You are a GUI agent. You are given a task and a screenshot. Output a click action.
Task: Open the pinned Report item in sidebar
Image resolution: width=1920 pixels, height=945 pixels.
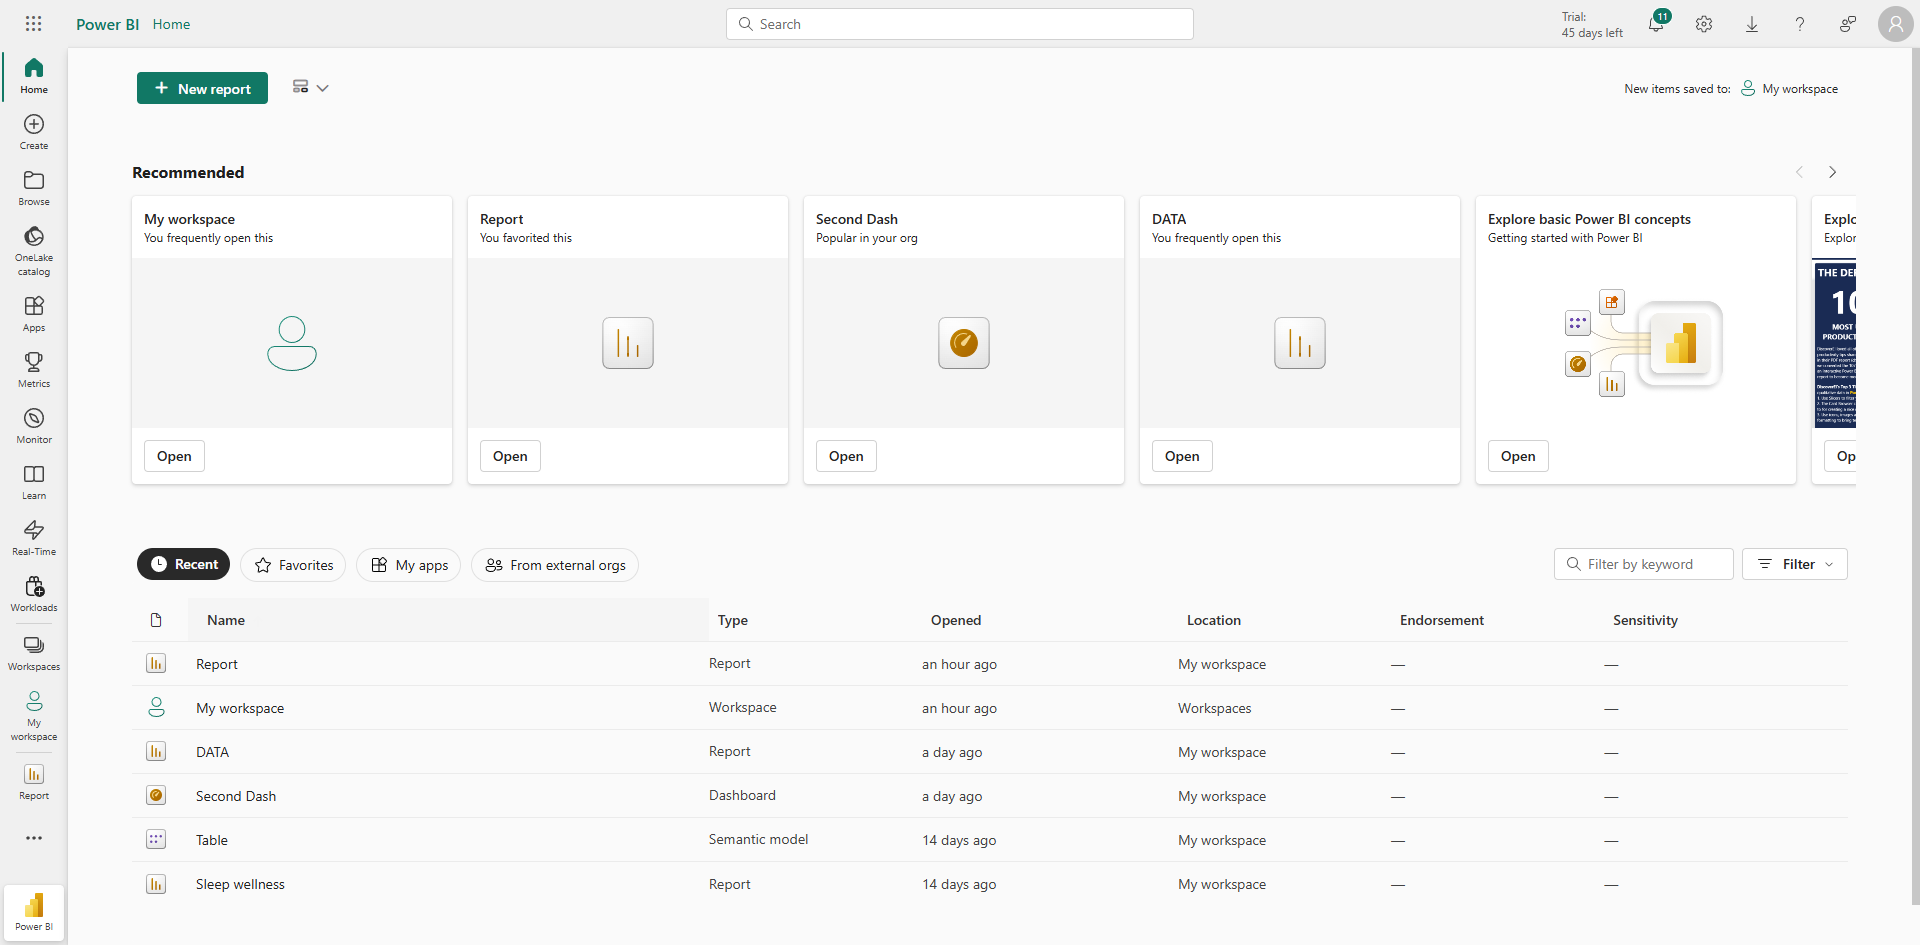34,782
